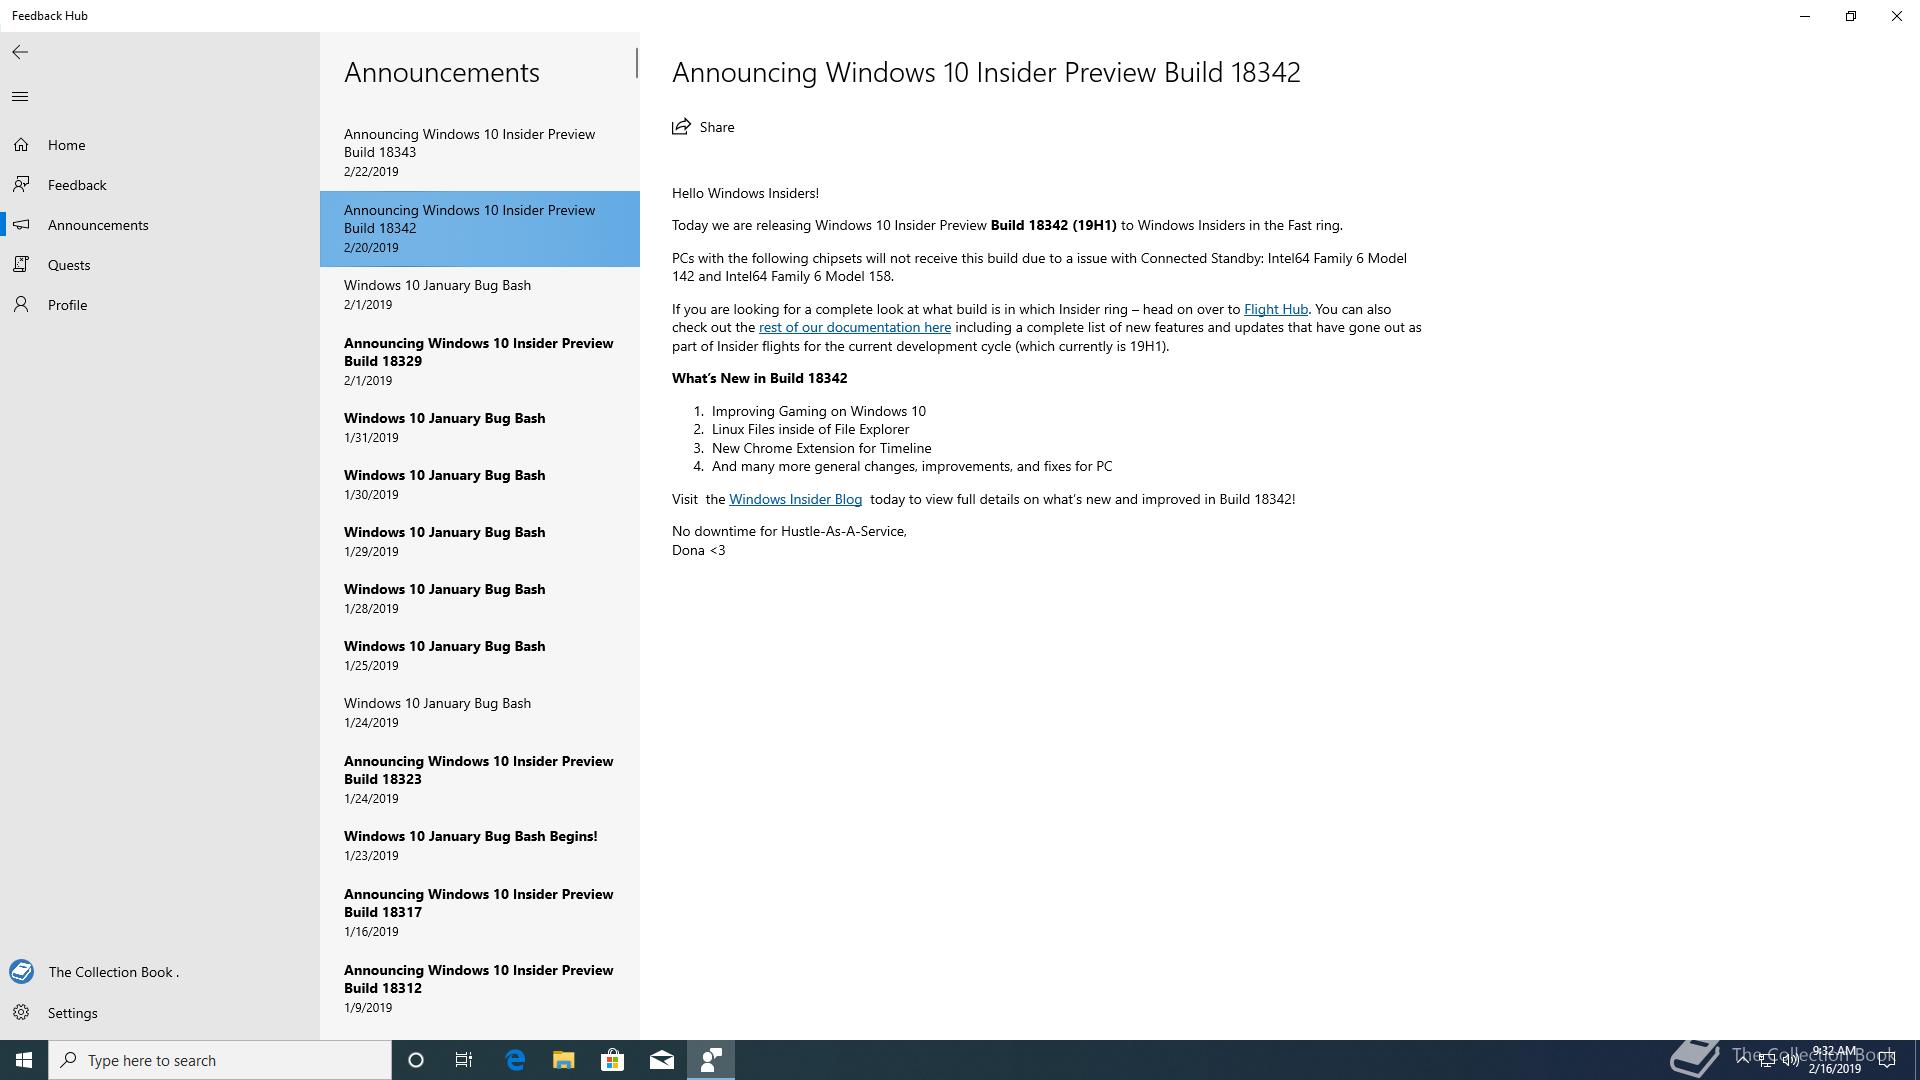Screen dimensions: 1920x1080
Task: Open File Explorer from taskbar
Action: pyautogui.click(x=564, y=1060)
